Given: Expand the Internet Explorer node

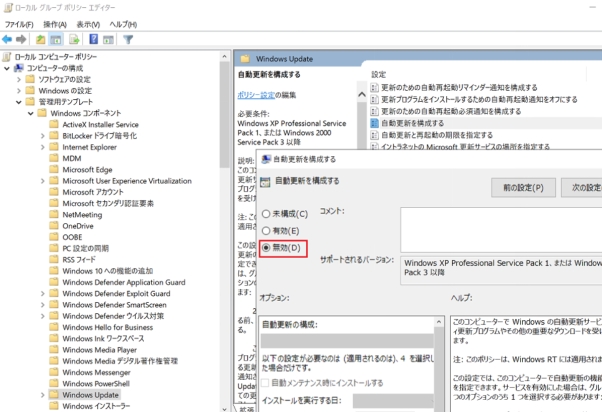Looking at the screenshot, I should 43,147.
